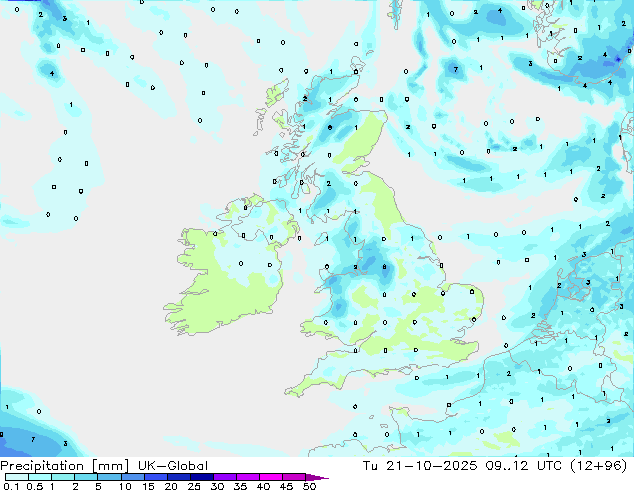The width and height of the screenshot is (634, 490).
Task: Click the legend label "10"
Action: 125,486
